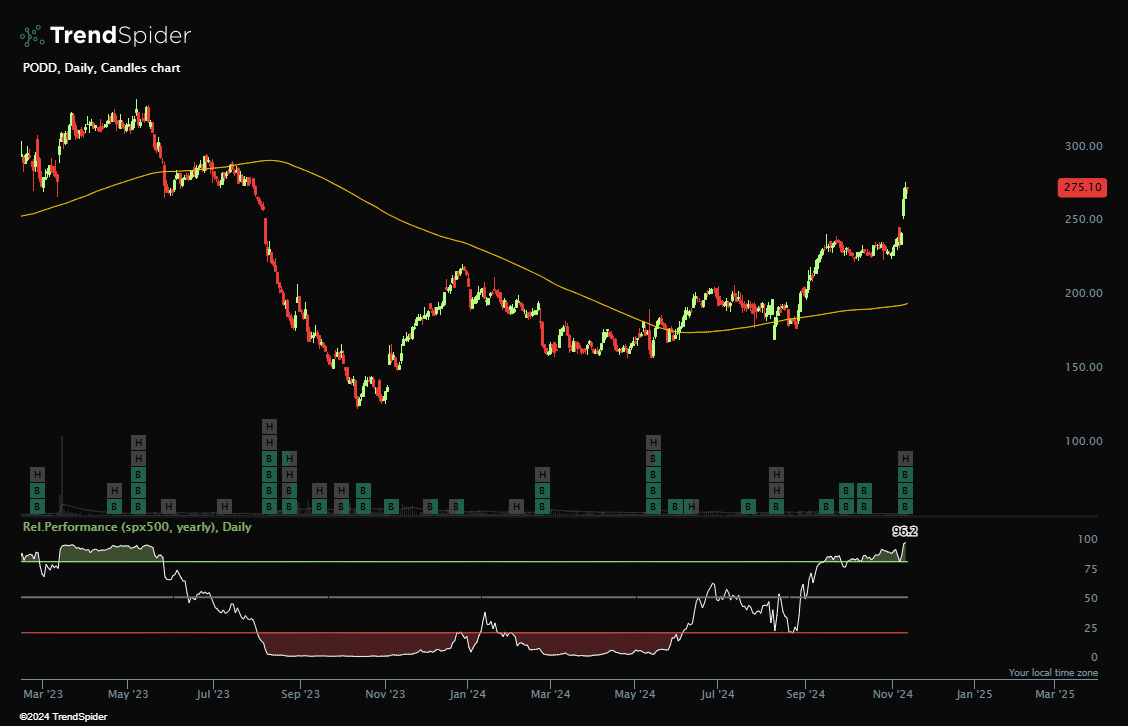Click the ©2024 TrendSpider copyright text

point(63,717)
